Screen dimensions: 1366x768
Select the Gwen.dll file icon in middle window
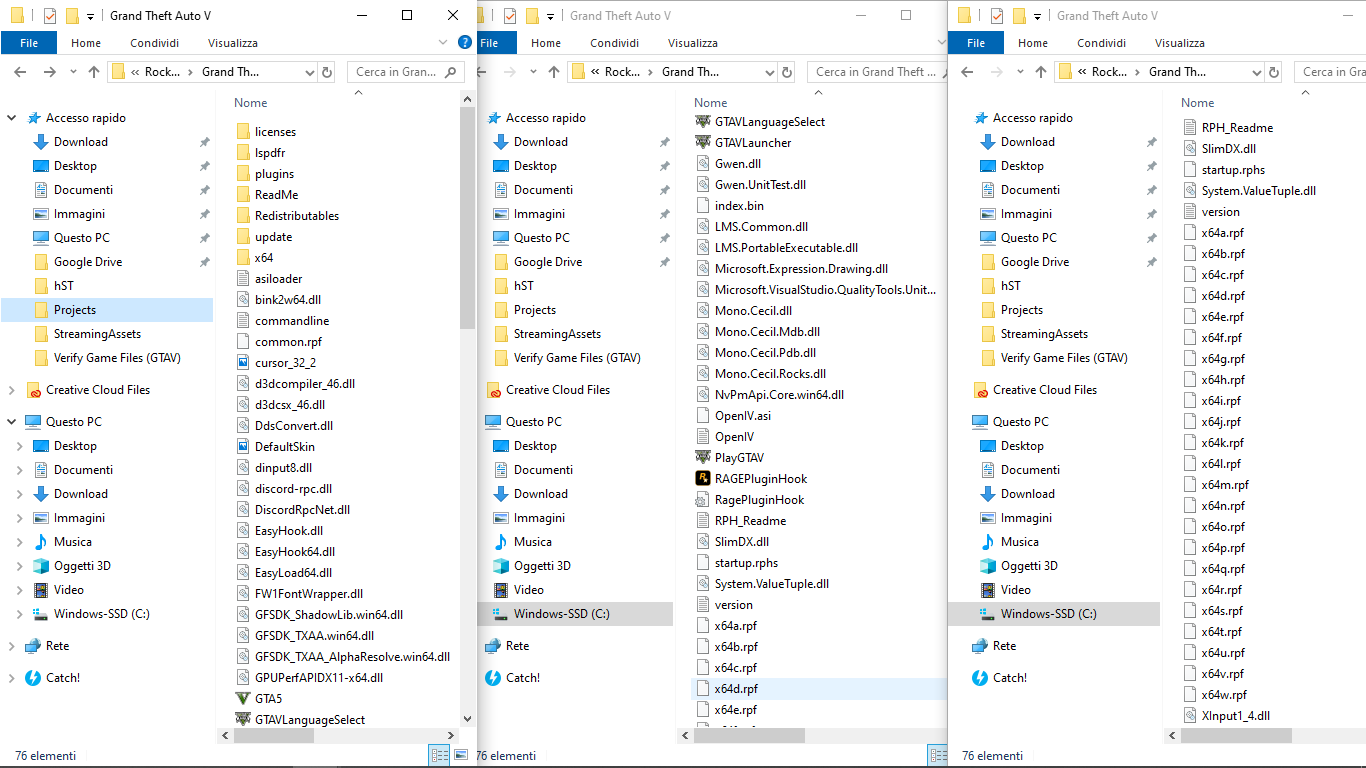[703, 163]
